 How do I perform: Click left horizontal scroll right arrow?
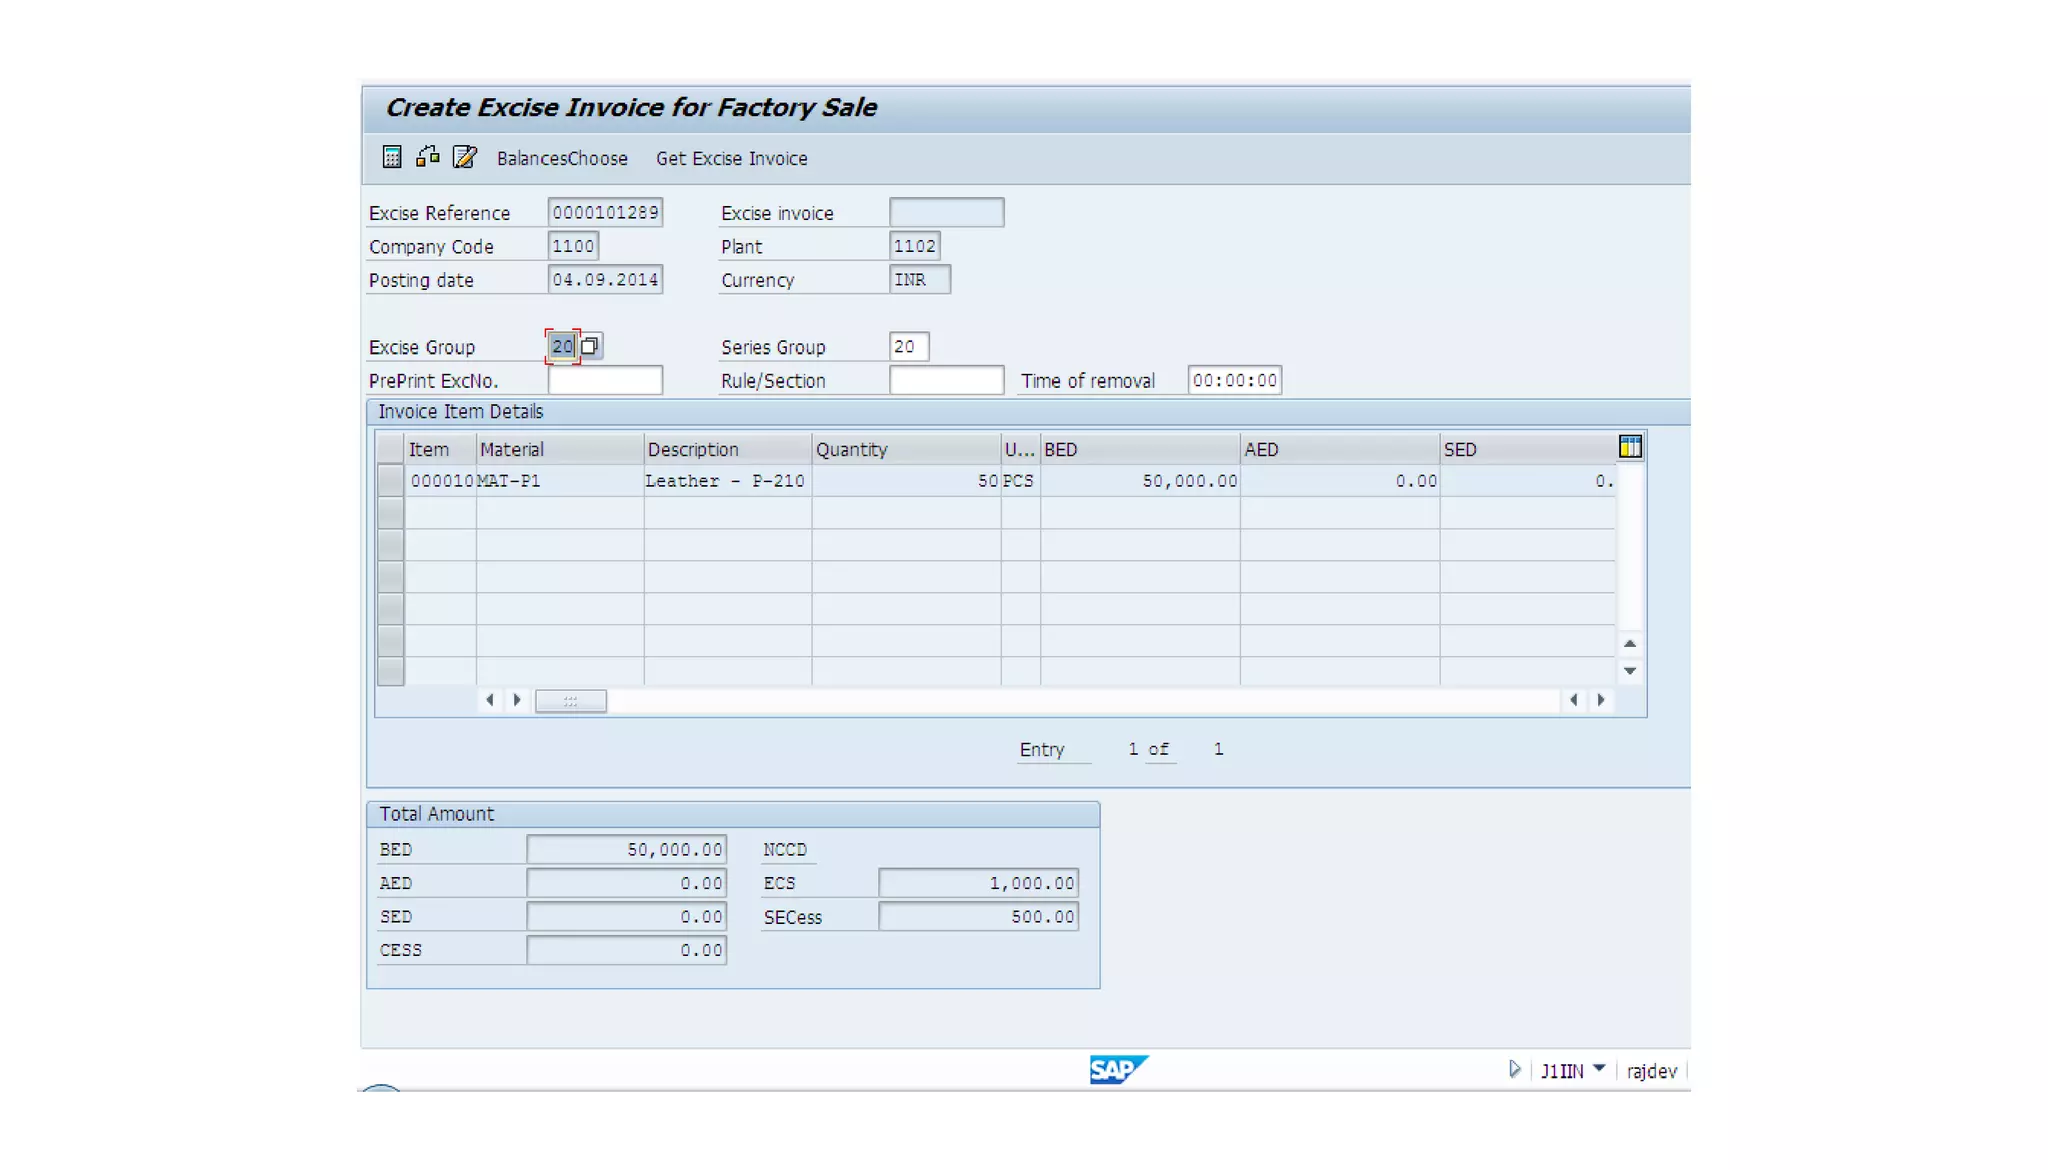517,700
